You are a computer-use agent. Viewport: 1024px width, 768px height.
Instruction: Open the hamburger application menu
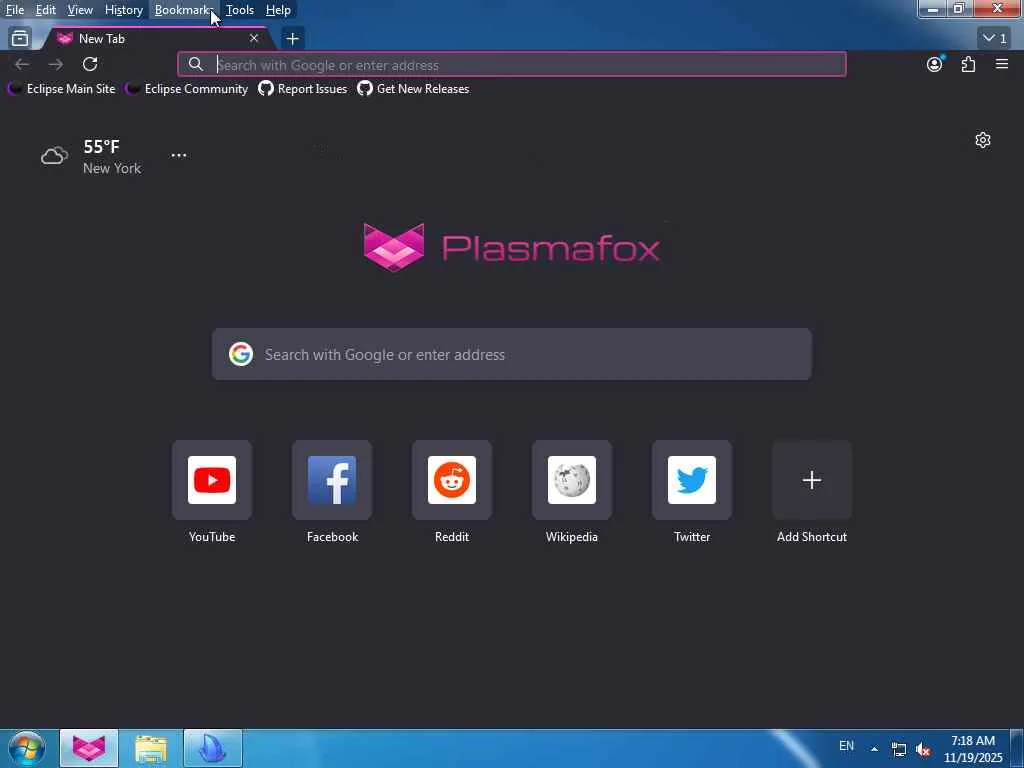(1002, 64)
